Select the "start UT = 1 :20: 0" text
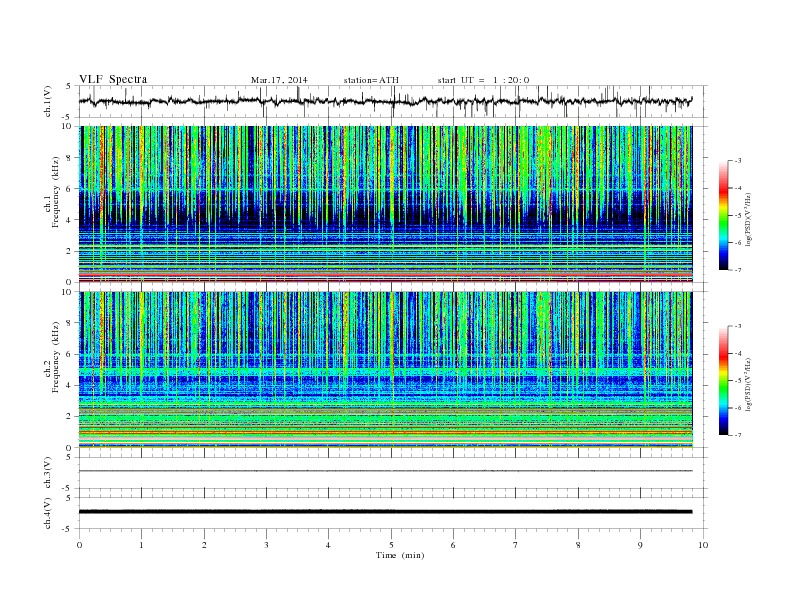Screen dimensions: 792x612 click(483, 80)
